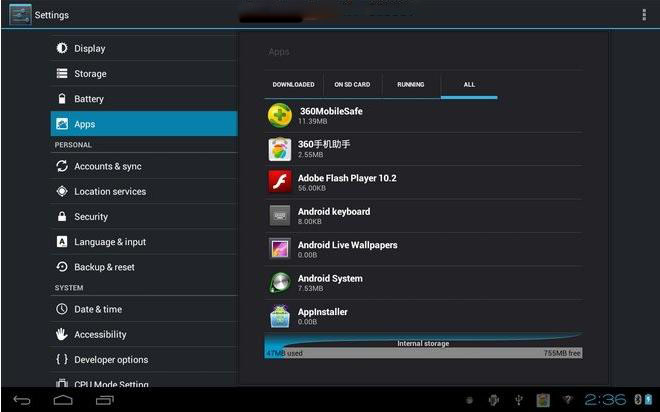Click the Adobe Flash Player 10.2 name
Screen dimensions: 660x412
pyautogui.click(x=347, y=178)
